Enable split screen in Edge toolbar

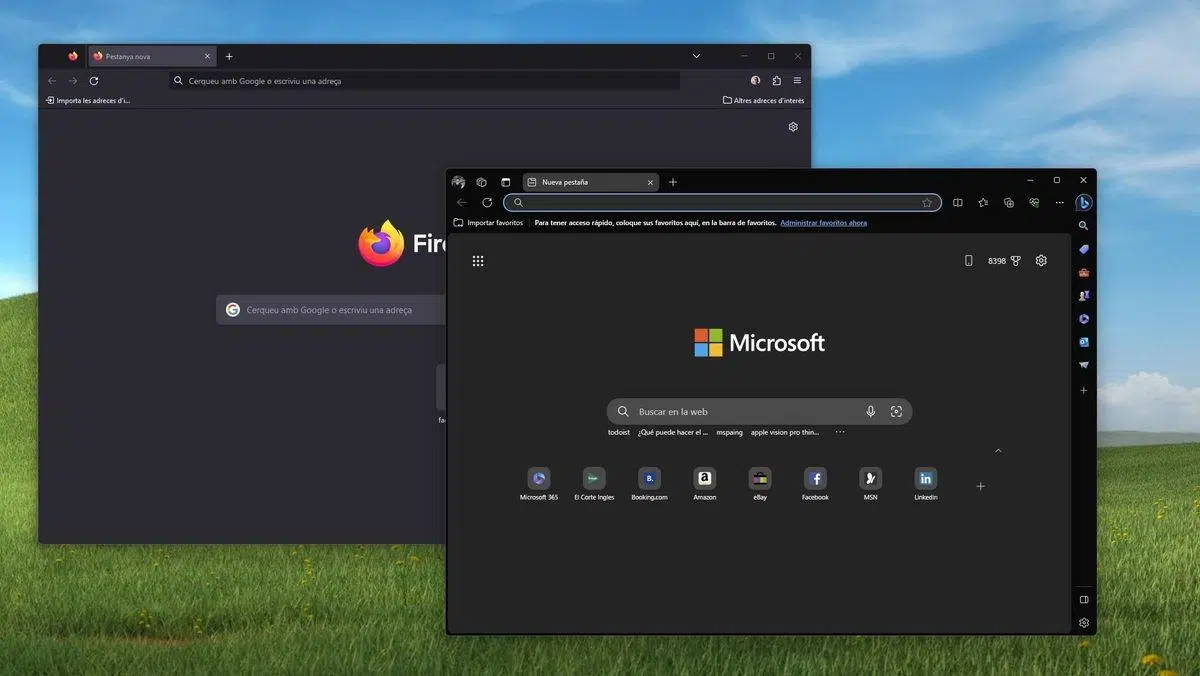[958, 203]
